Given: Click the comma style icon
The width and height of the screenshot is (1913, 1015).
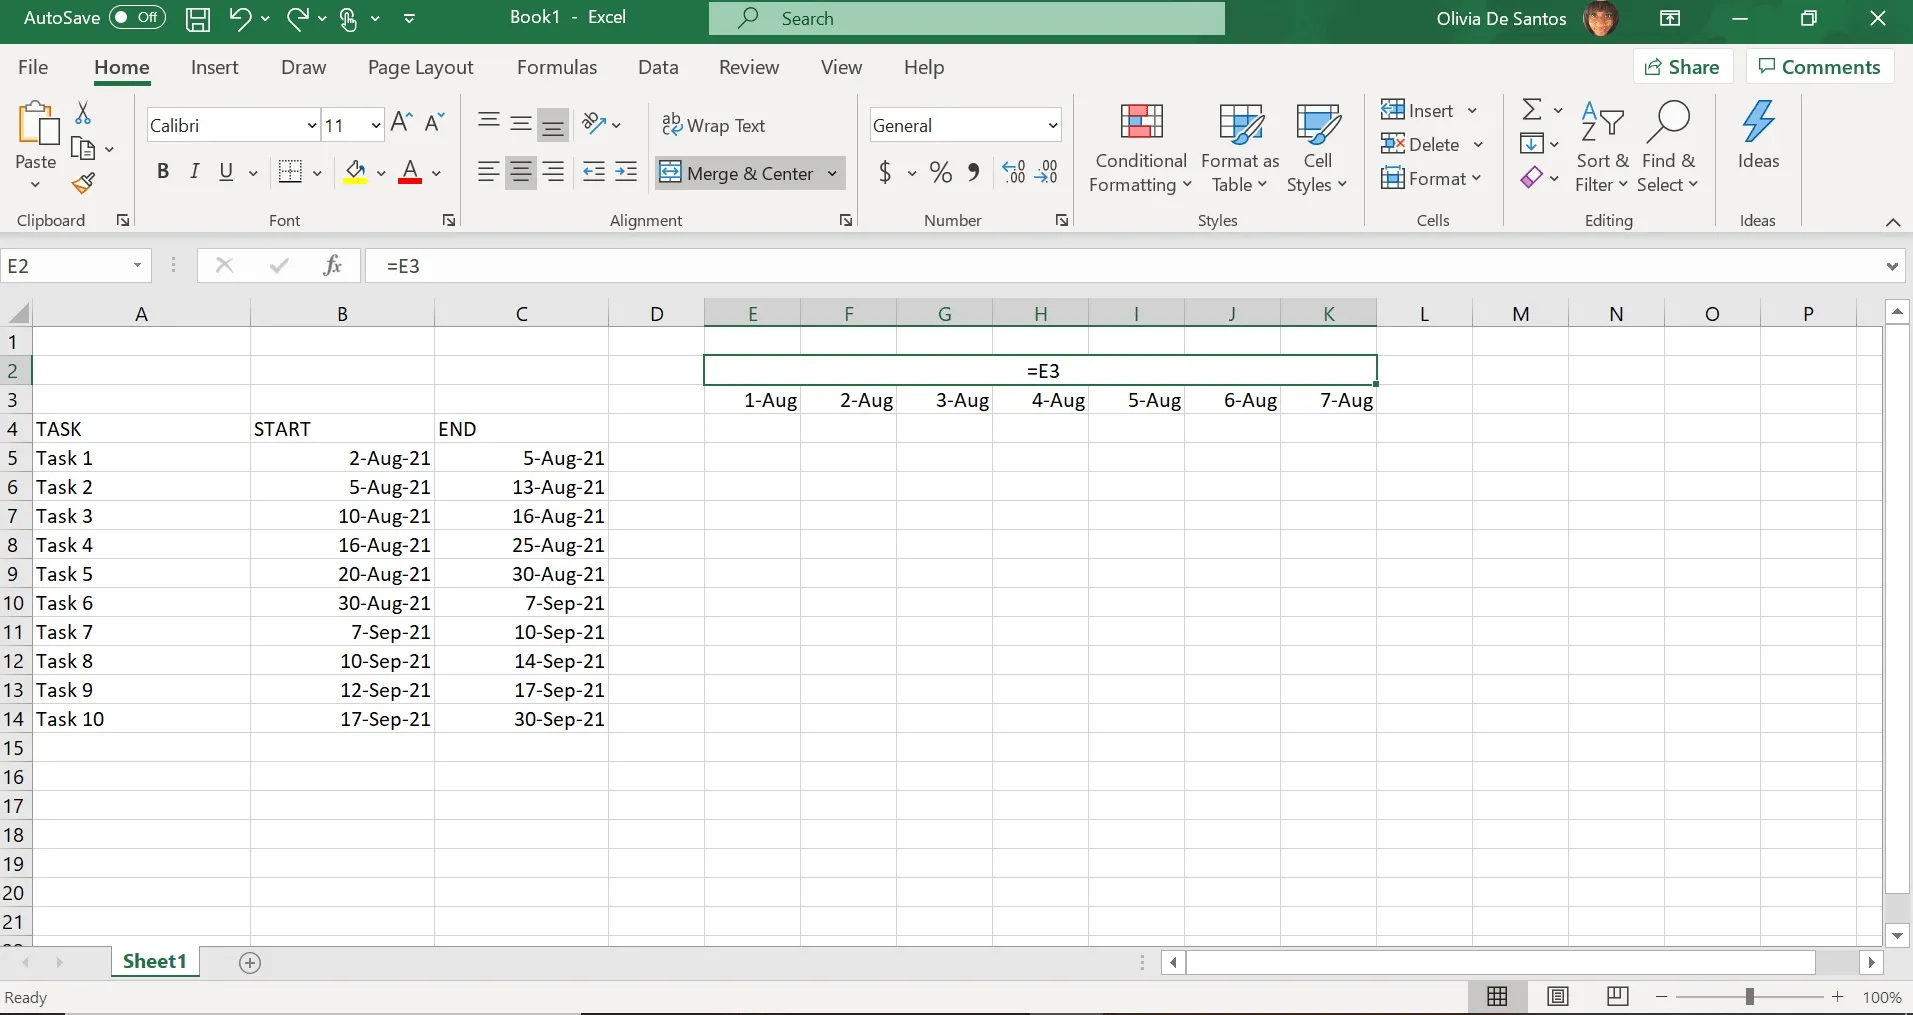Looking at the screenshot, I should (974, 172).
